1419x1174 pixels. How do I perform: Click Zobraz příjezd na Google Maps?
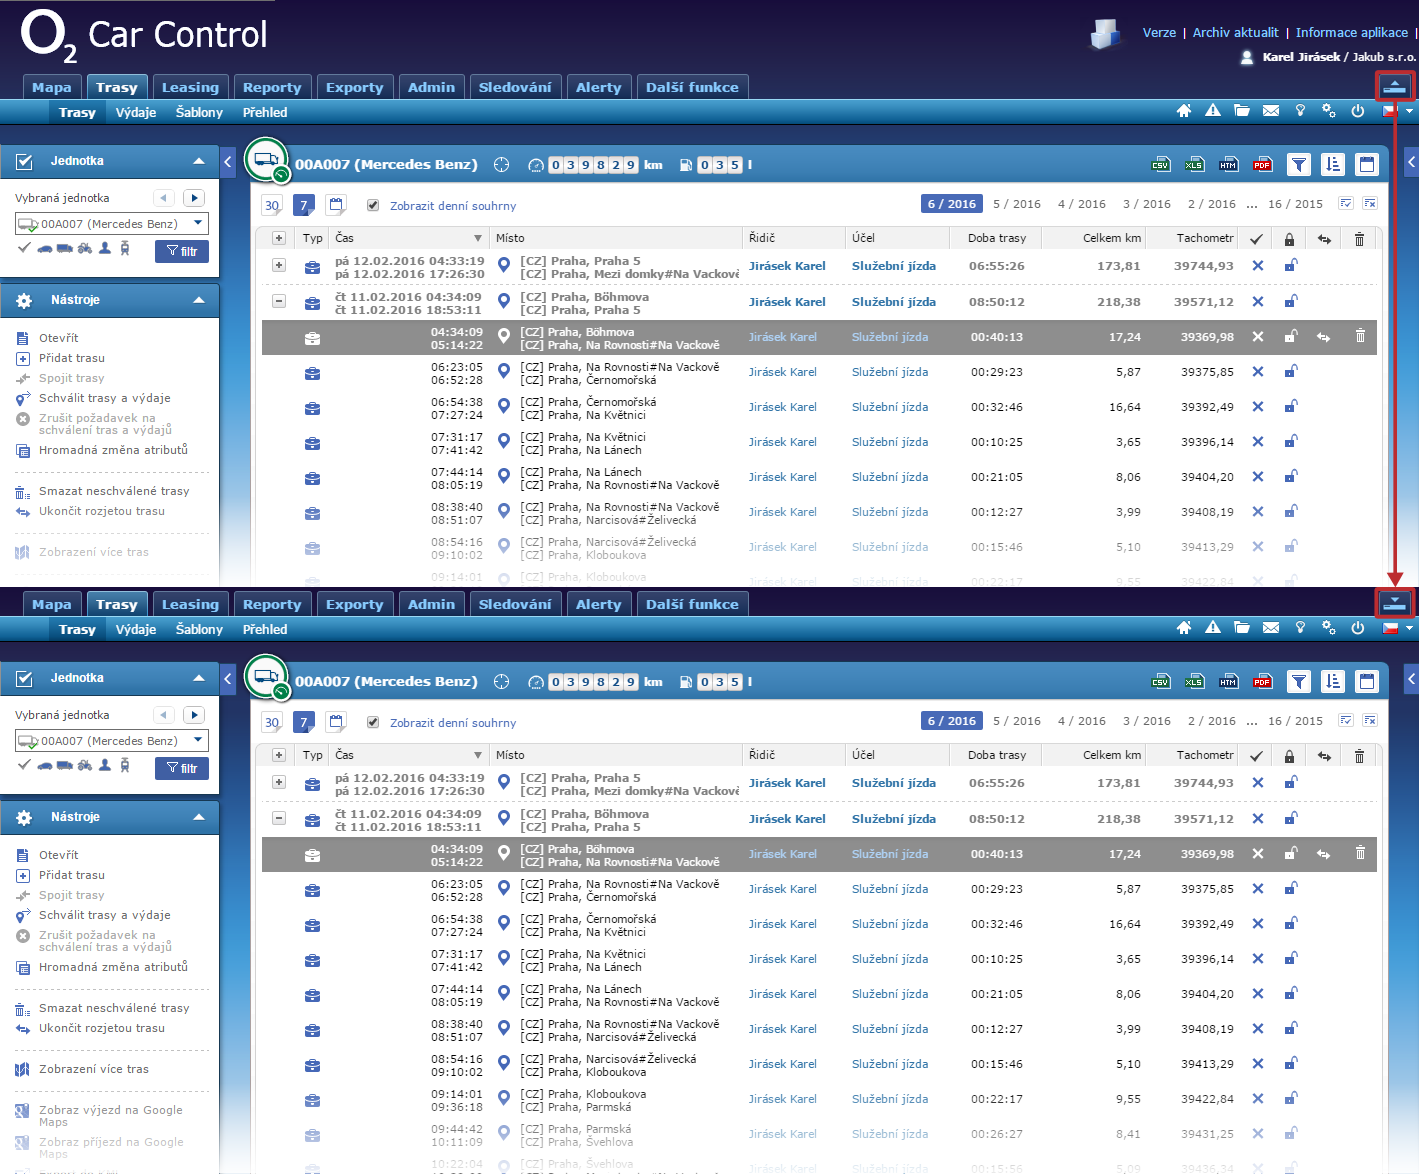click(111, 1148)
